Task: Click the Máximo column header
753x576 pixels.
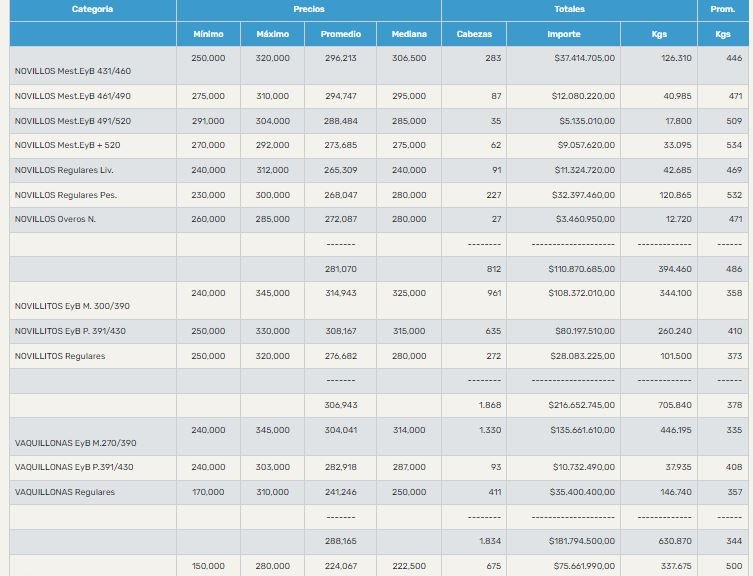Action: (x=272, y=34)
